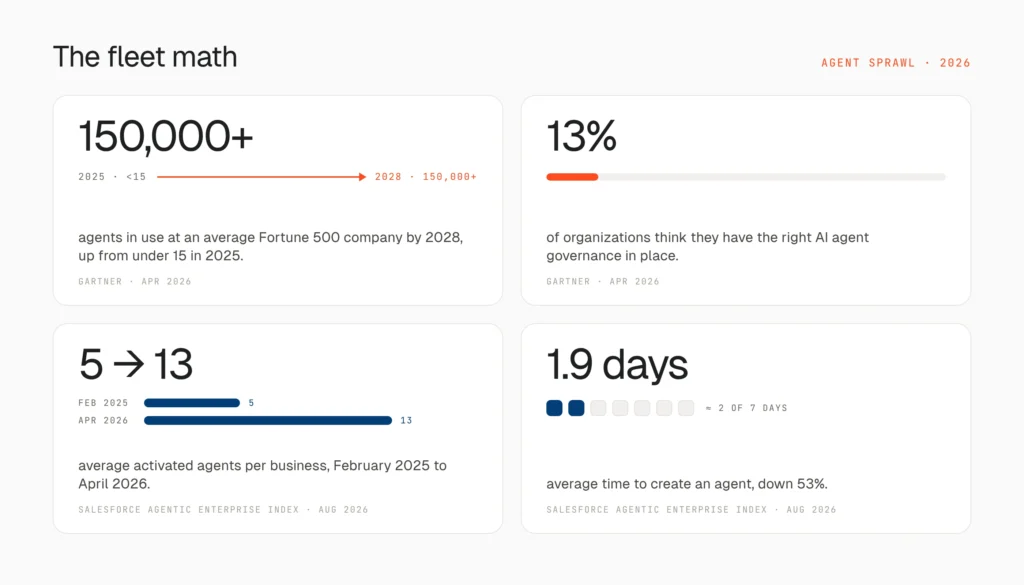Click the first filled blue day square
This screenshot has height=585, width=1024.
coord(554,408)
